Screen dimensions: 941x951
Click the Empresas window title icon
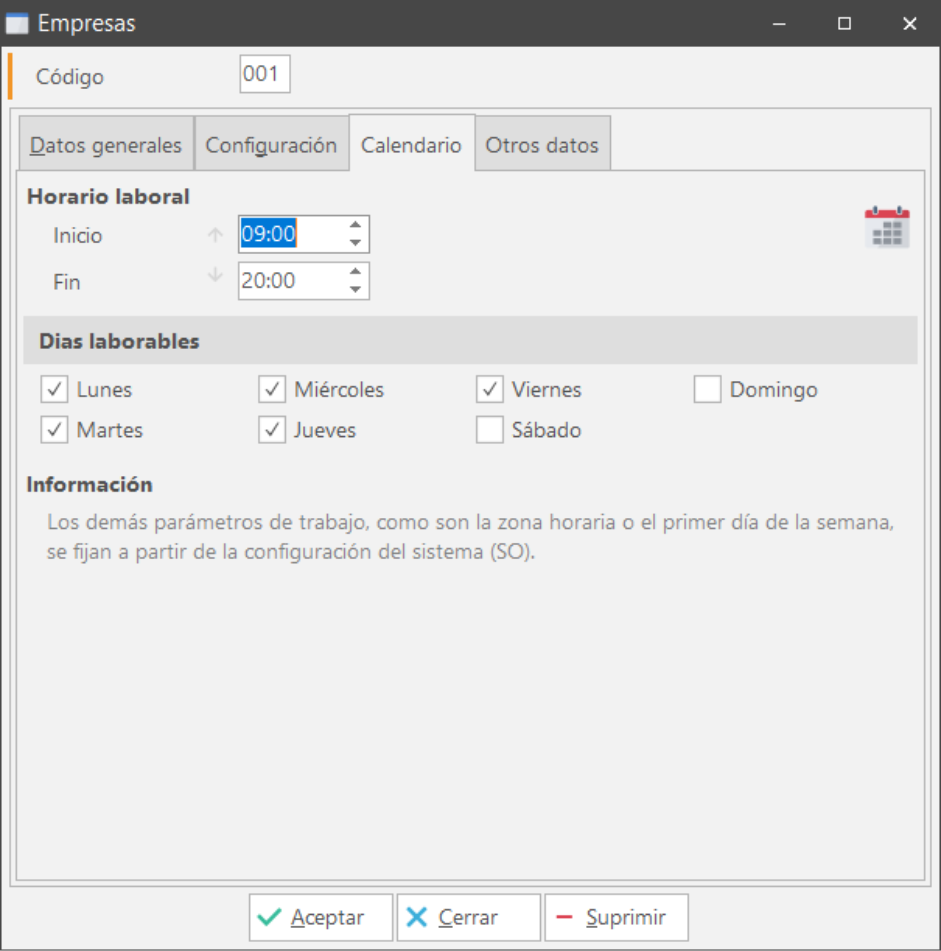17,23
